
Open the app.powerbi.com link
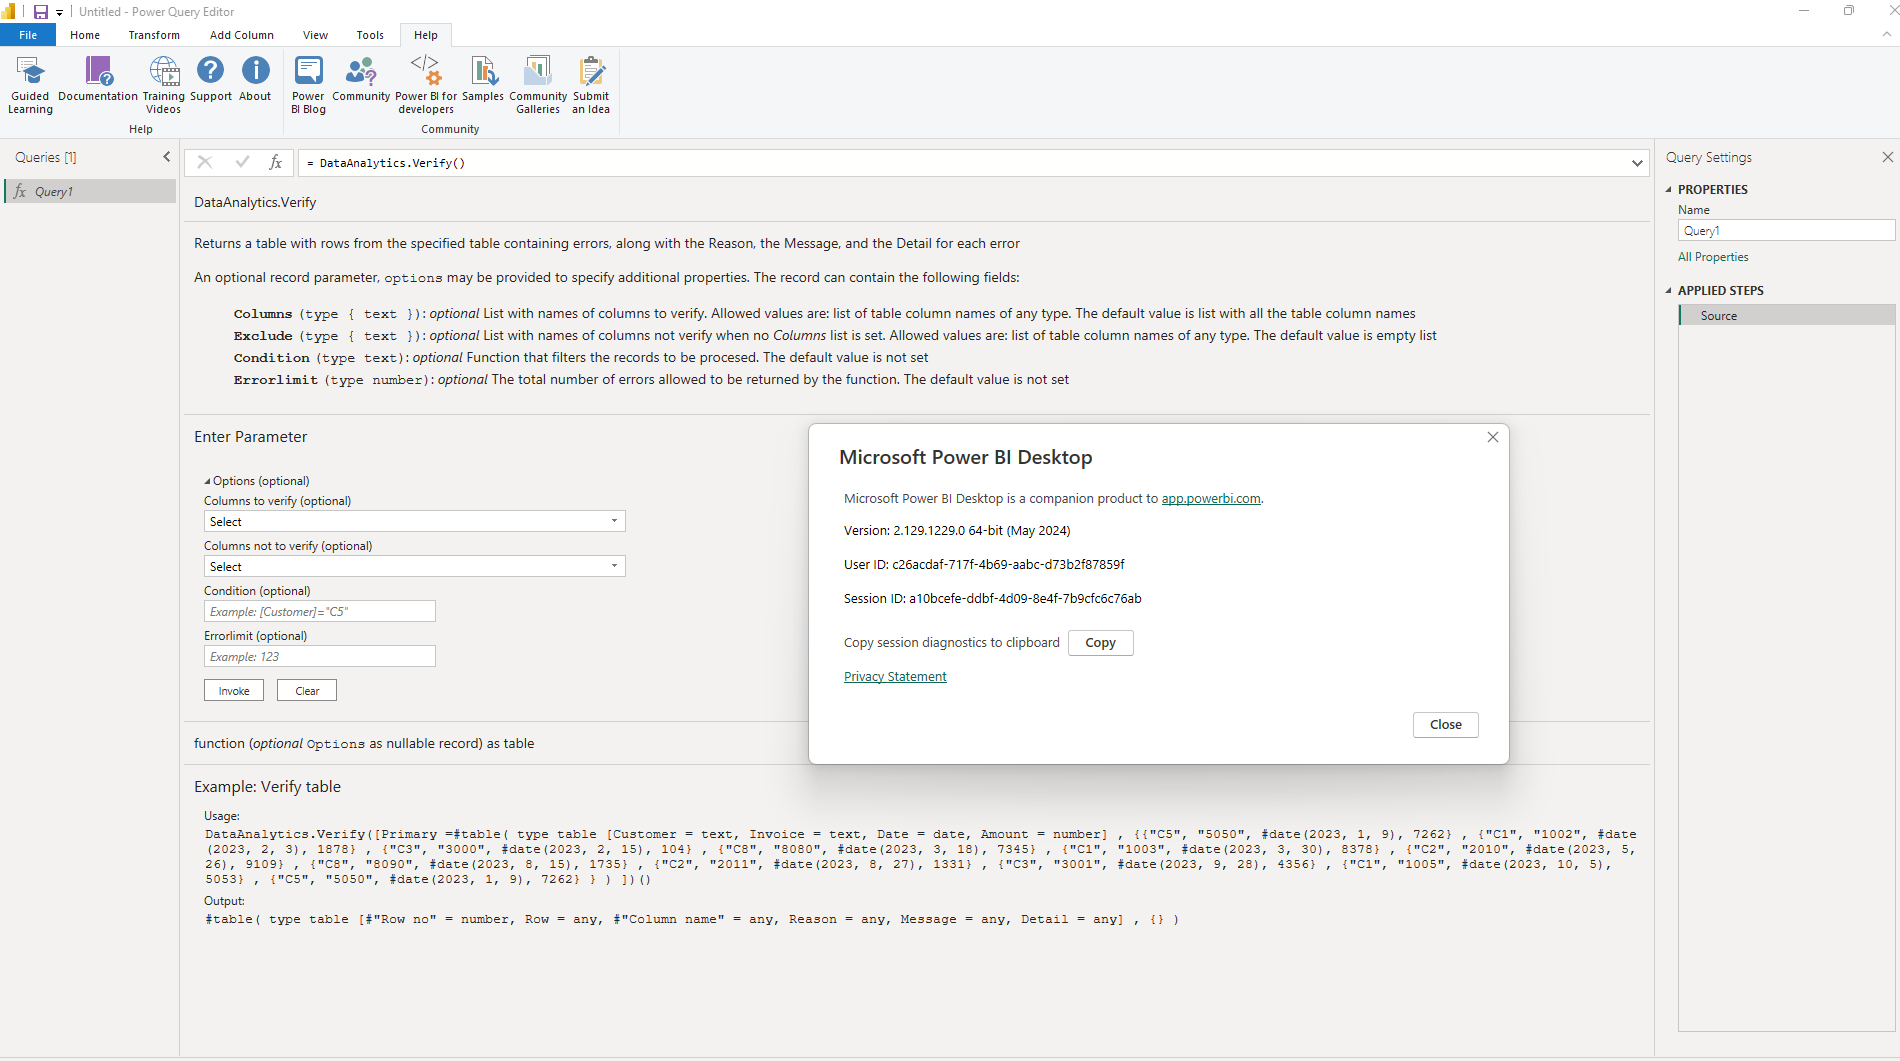(x=1210, y=498)
